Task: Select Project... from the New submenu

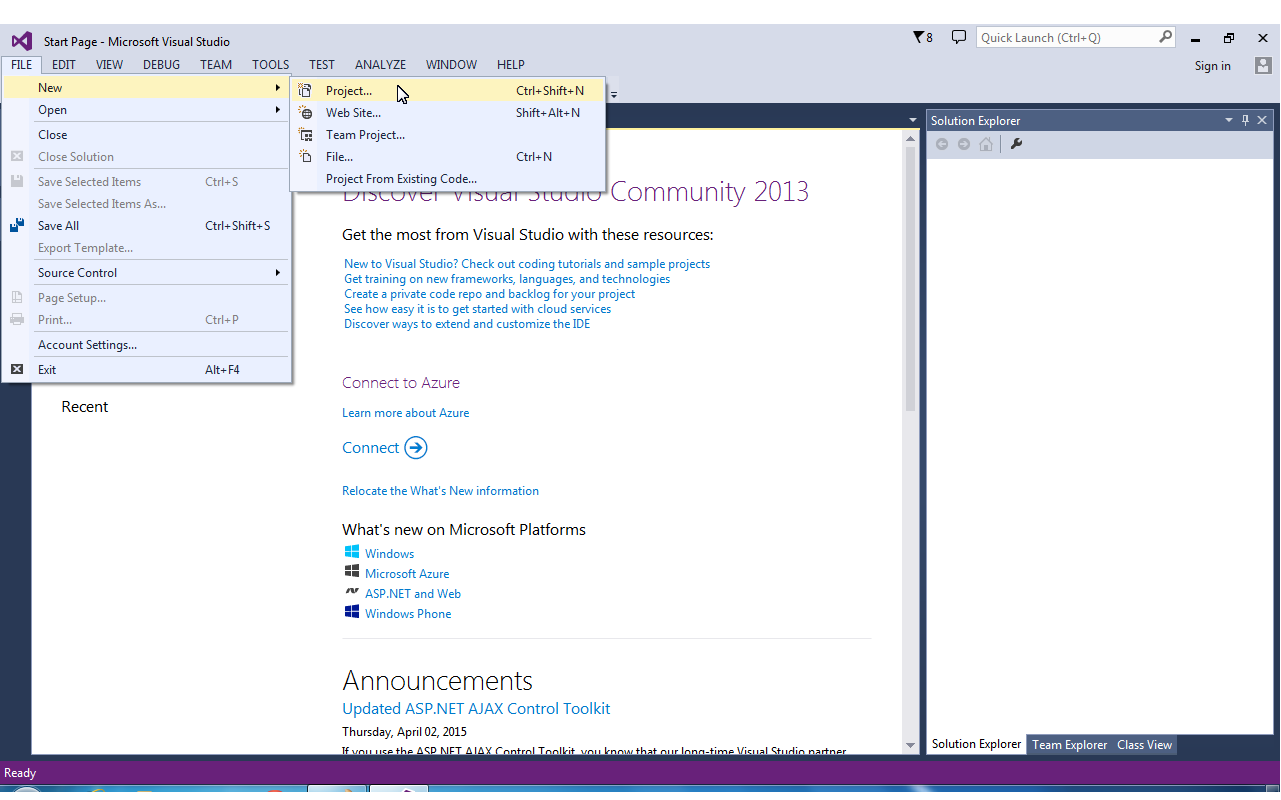Action: 448,91
